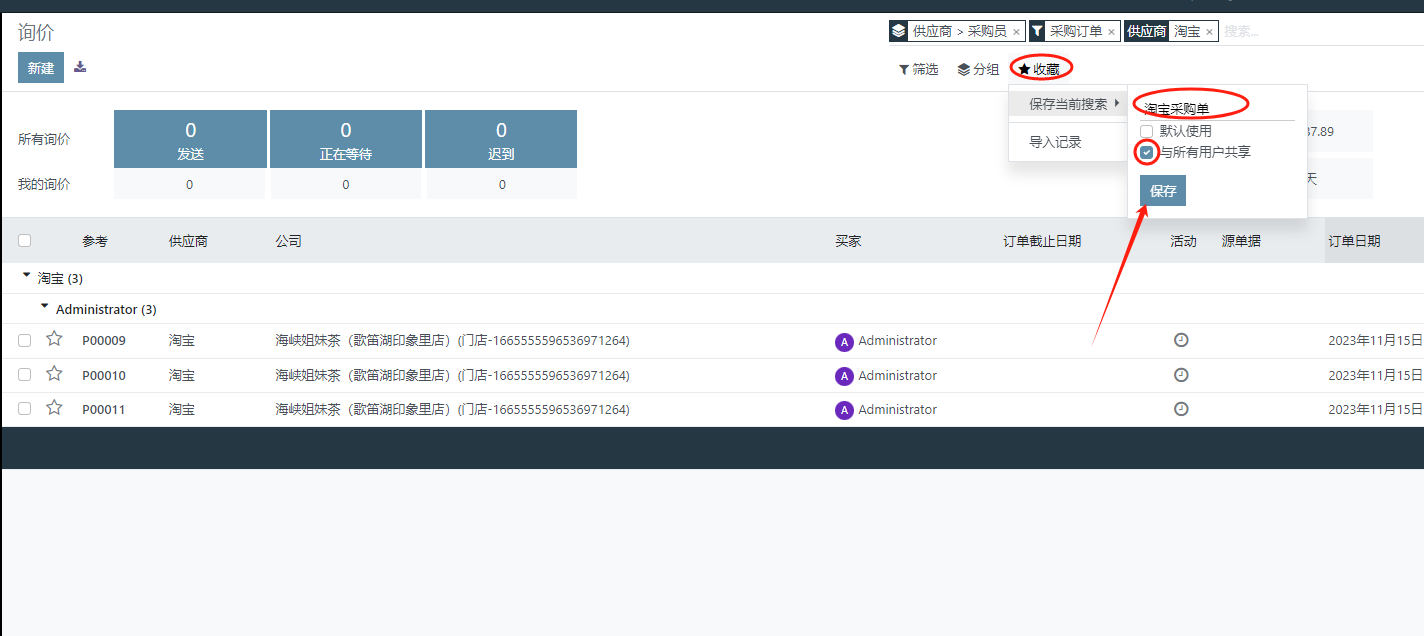This screenshot has width=1424, height=636.
Task: Remove the 淘宝 supplier search tag
Action: [1209, 32]
